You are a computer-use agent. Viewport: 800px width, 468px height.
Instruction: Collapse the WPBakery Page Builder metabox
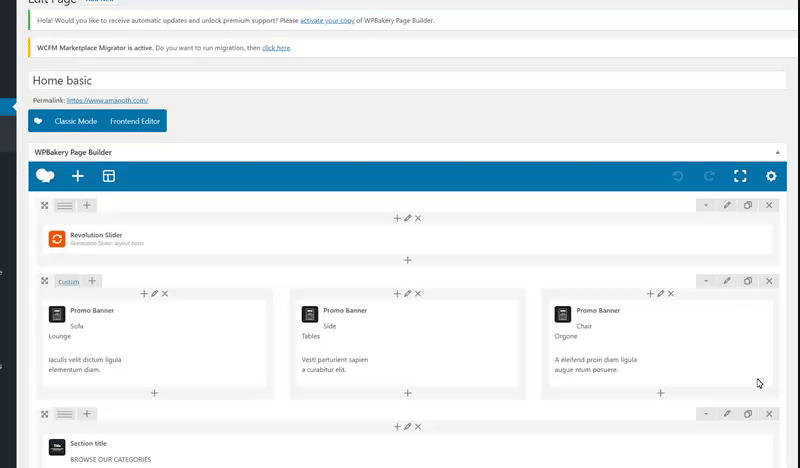[x=778, y=153]
